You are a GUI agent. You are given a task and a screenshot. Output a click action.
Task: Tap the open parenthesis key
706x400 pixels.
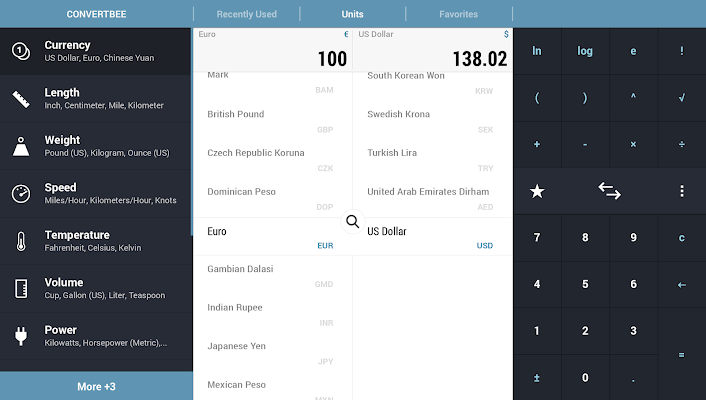point(537,97)
